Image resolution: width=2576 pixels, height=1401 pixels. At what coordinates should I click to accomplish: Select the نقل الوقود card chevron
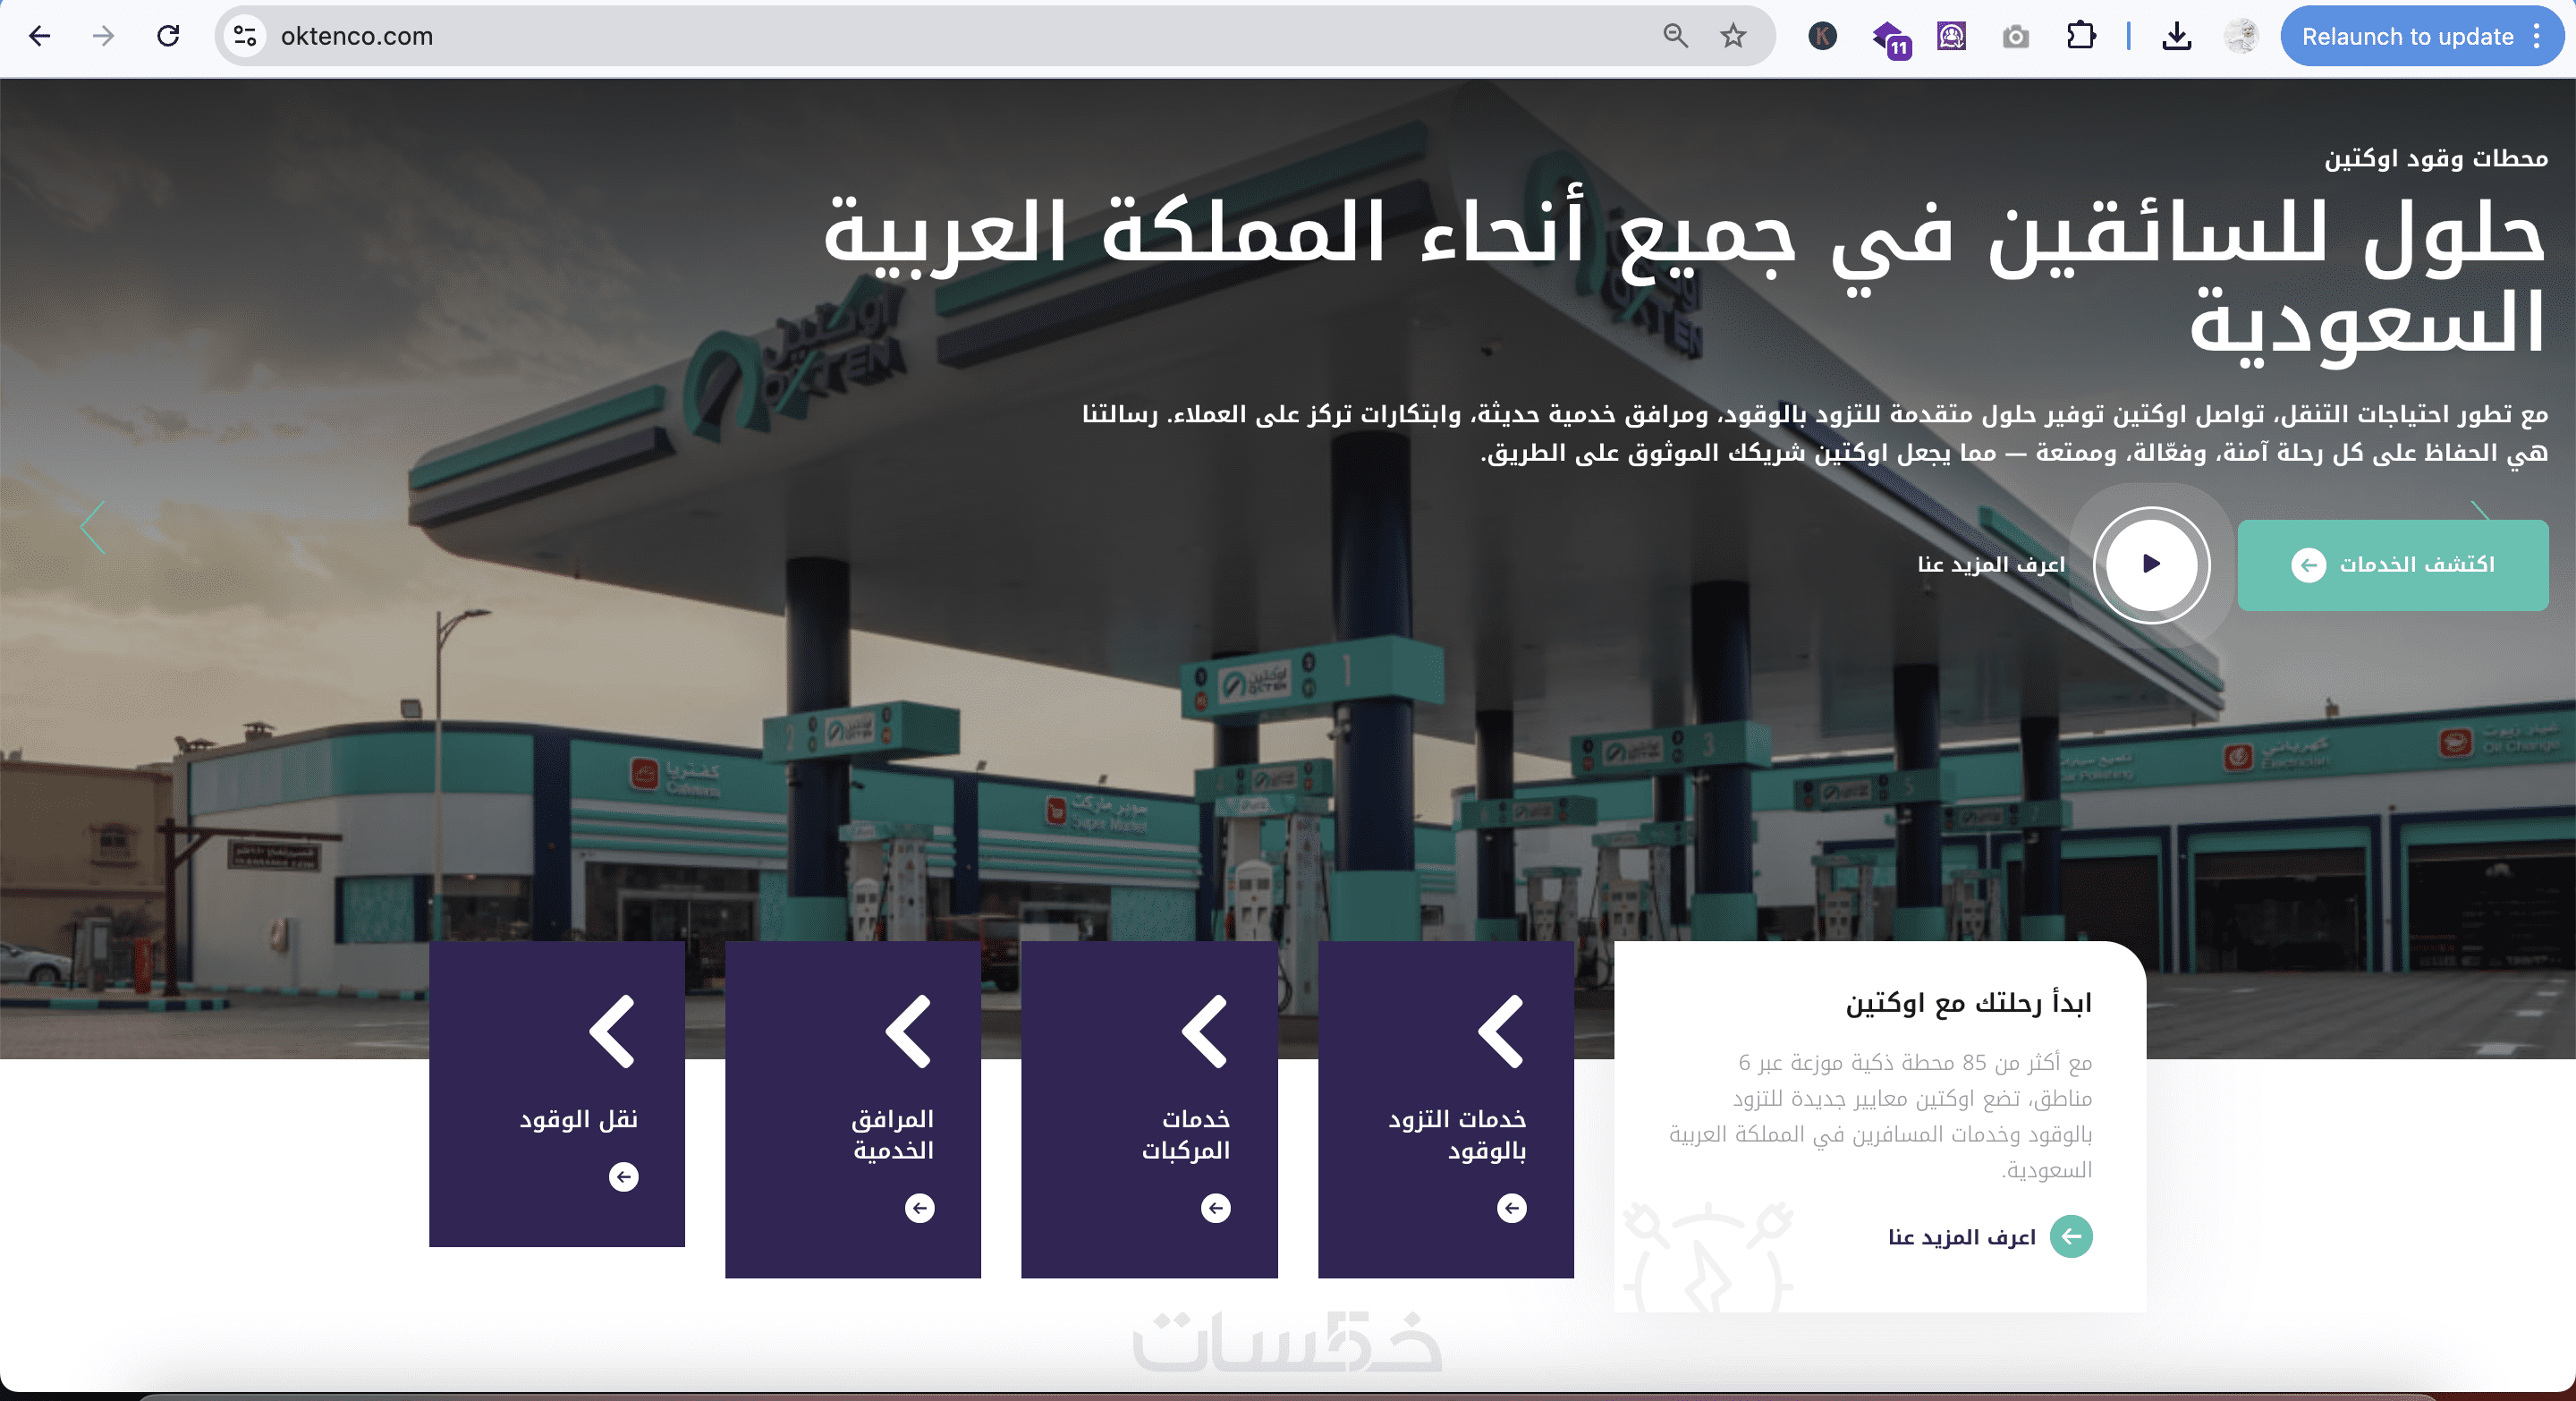click(x=612, y=1031)
